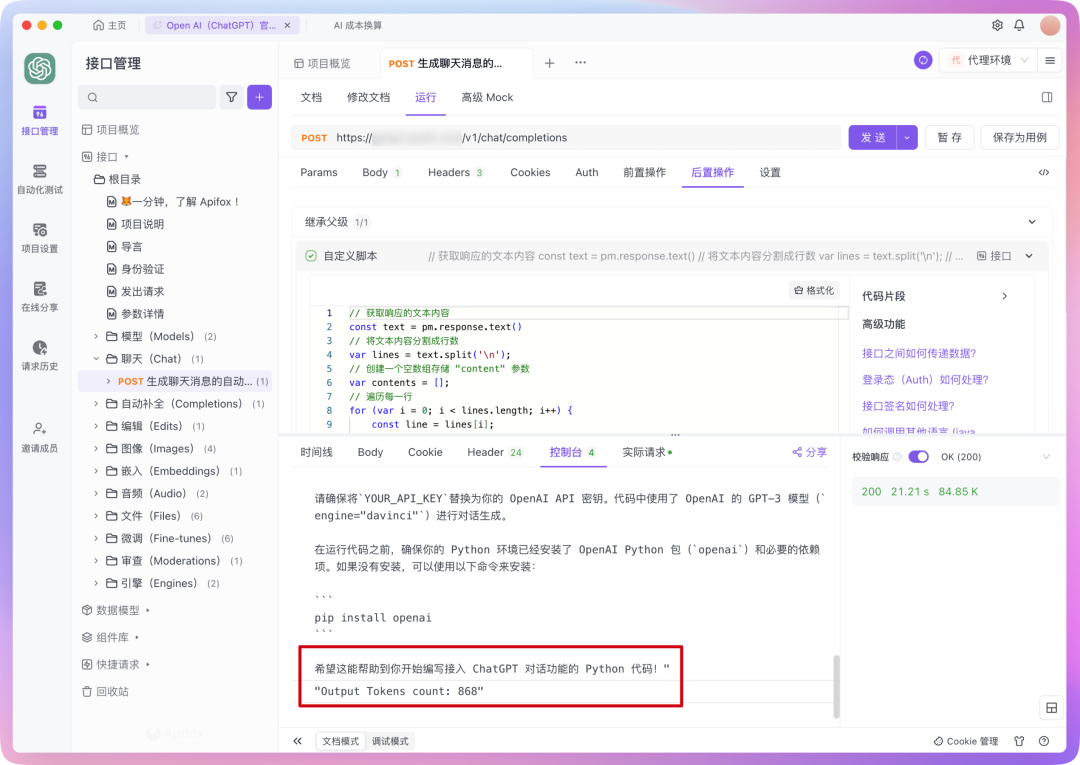This screenshot has width=1080, height=765.
Task: Expand the 模型（Models） folder
Action: tap(97, 336)
